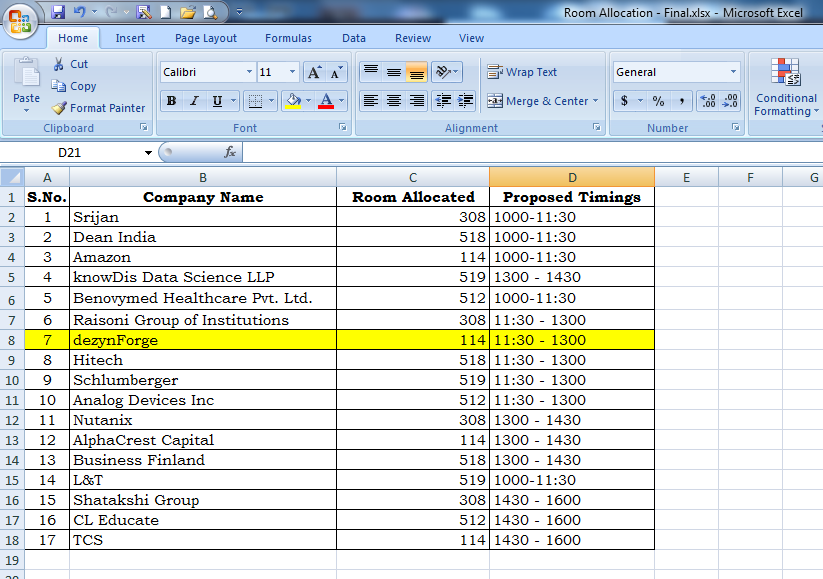Copy the selected cells
The width and height of the screenshot is (823, 579).
(74, 86)
